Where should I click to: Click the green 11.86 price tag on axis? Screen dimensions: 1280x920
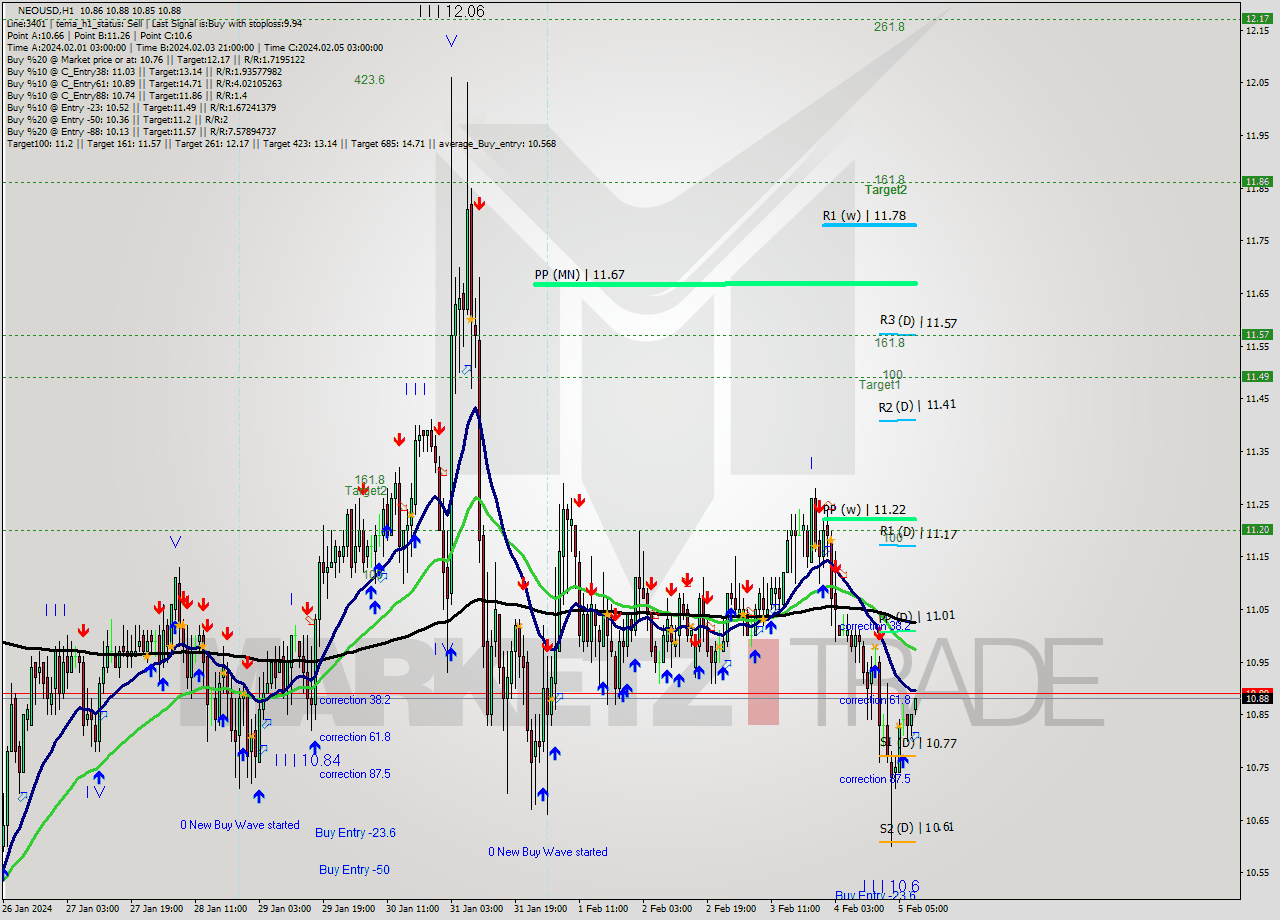click(1256, 182)
